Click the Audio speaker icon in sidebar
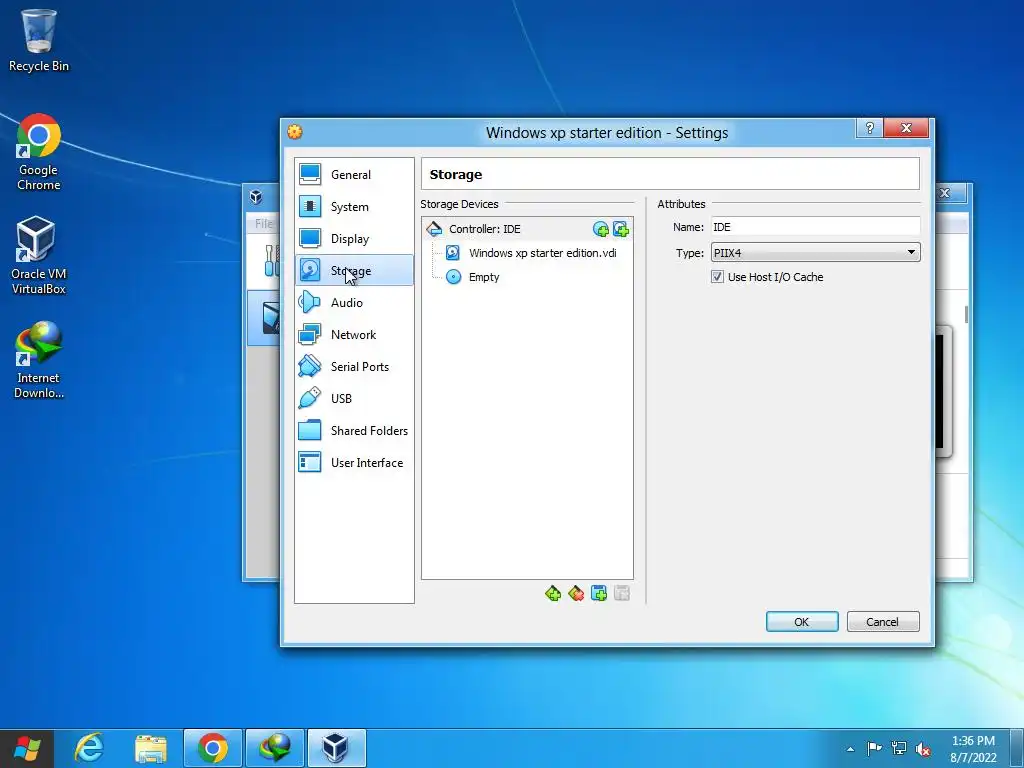This screenshot has width=1024, height=768. 310,302
